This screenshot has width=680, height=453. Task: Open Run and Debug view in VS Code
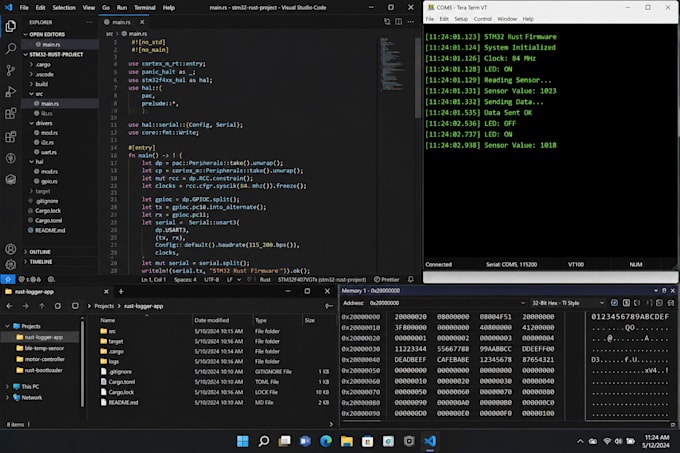coord(10,92)
